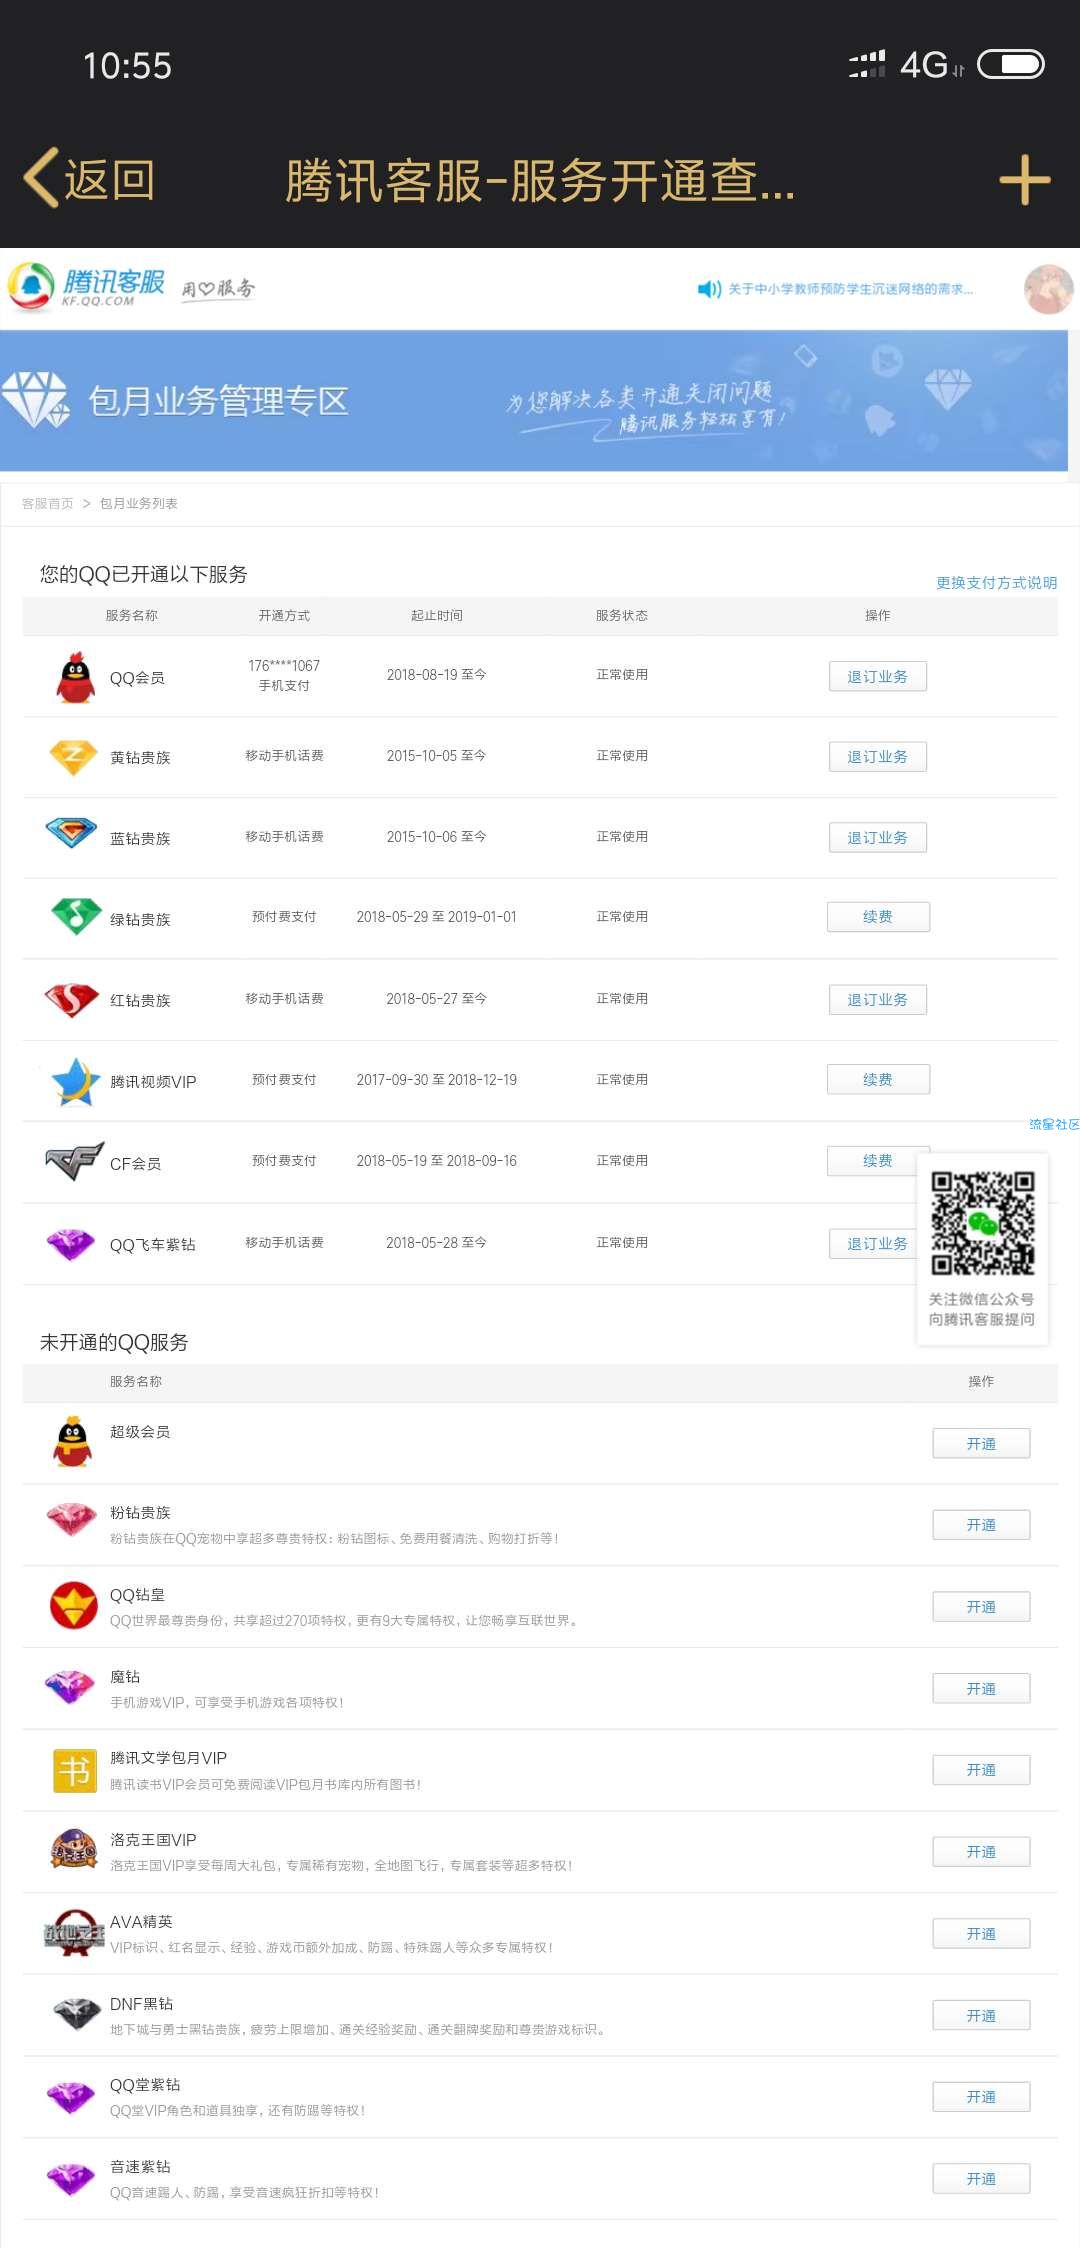Activate 腾讯文学包月VIP with 开通 button
This screenshot has height=2248, width=1080.
[981, 1770]
